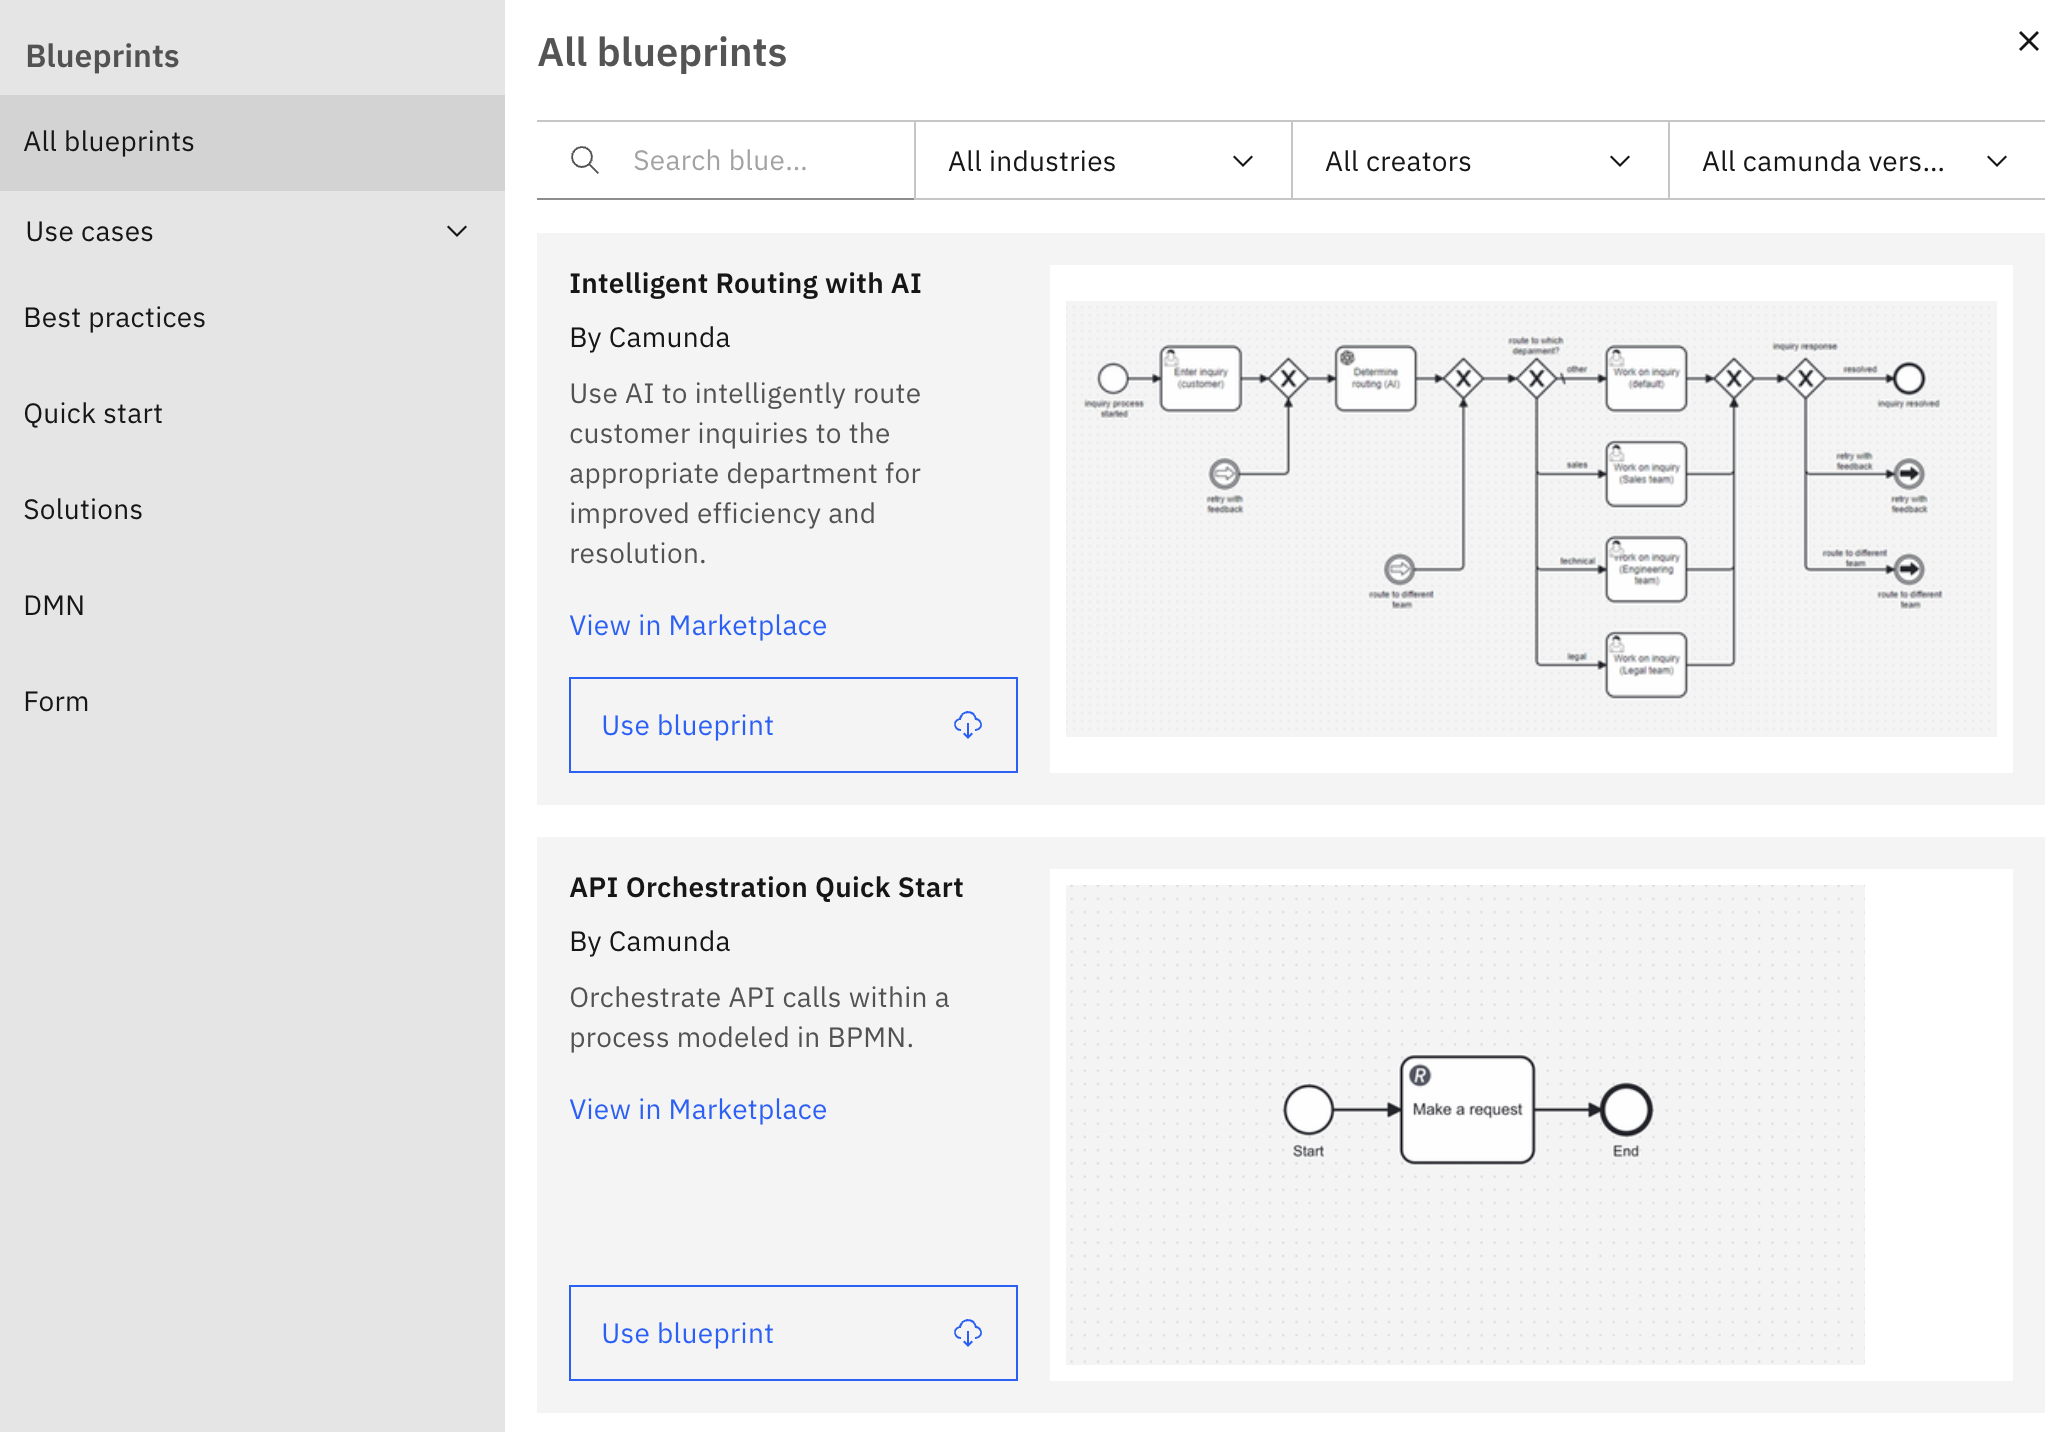This screenshot has width=2070, height=1432.
Task: Open the All creators dropdown
Action: 1478,160
